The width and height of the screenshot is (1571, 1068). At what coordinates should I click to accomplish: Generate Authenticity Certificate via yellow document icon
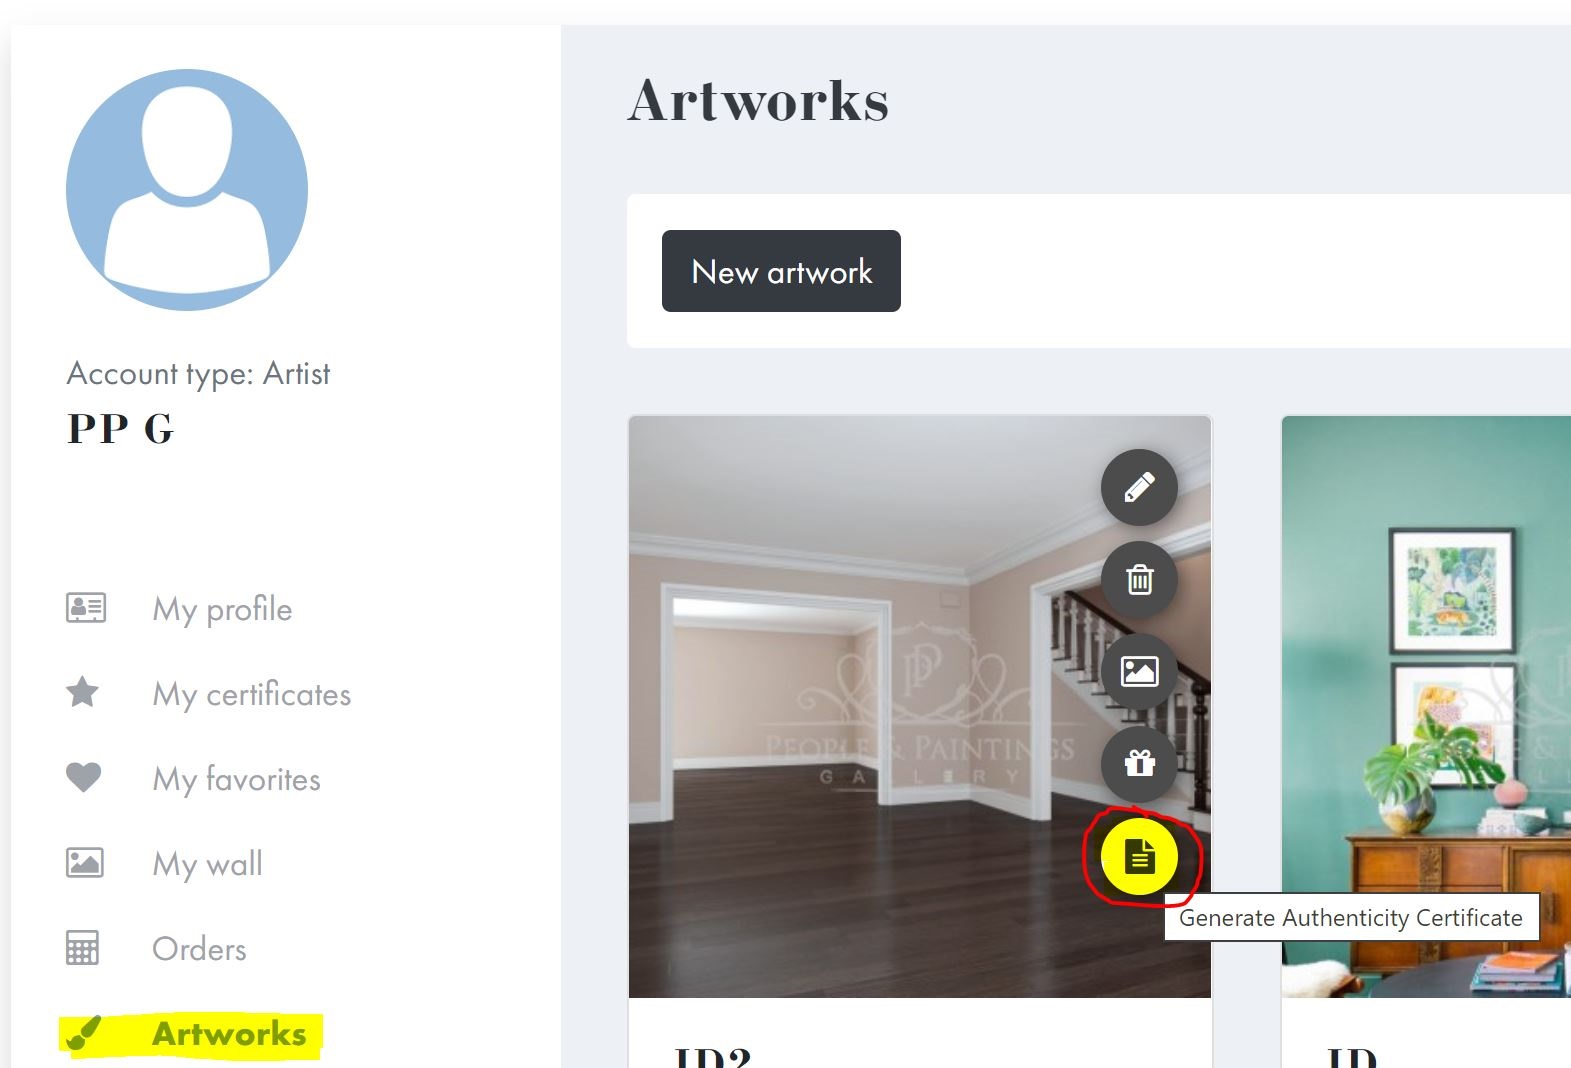tap(1139, 856)
